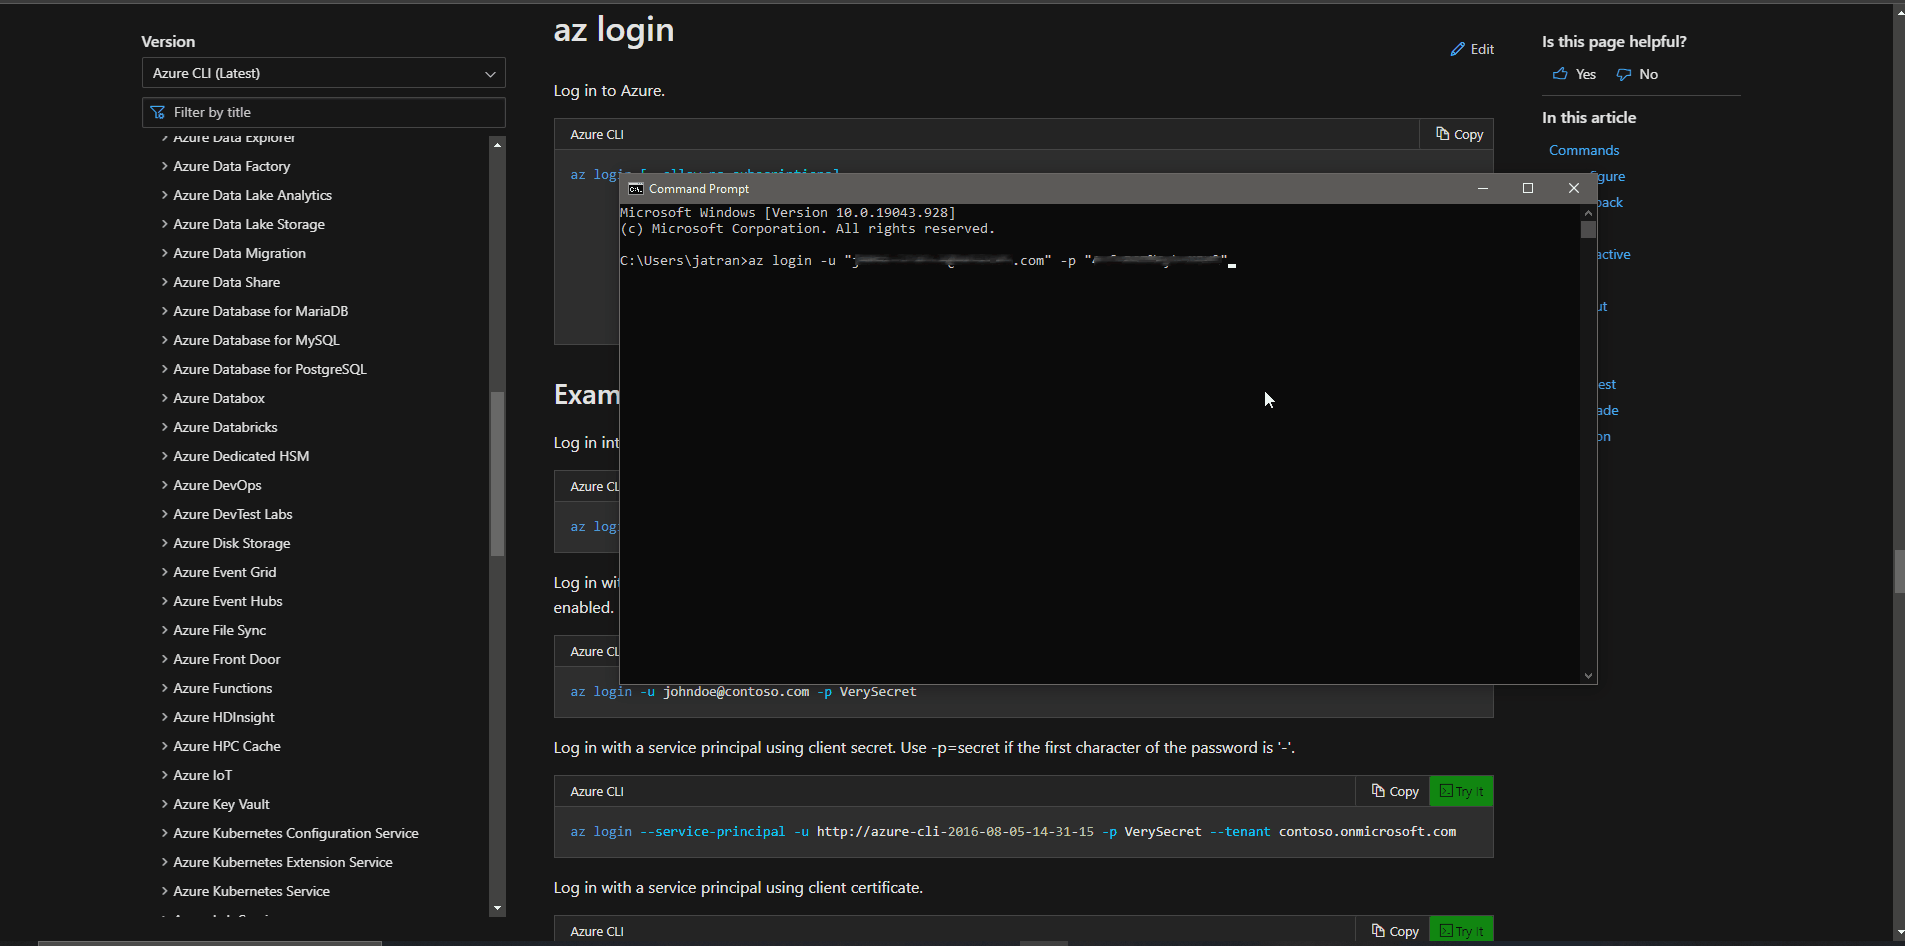Go to Commands article section
Viewport: 1905px width, 946px height.
[1584, 150]
